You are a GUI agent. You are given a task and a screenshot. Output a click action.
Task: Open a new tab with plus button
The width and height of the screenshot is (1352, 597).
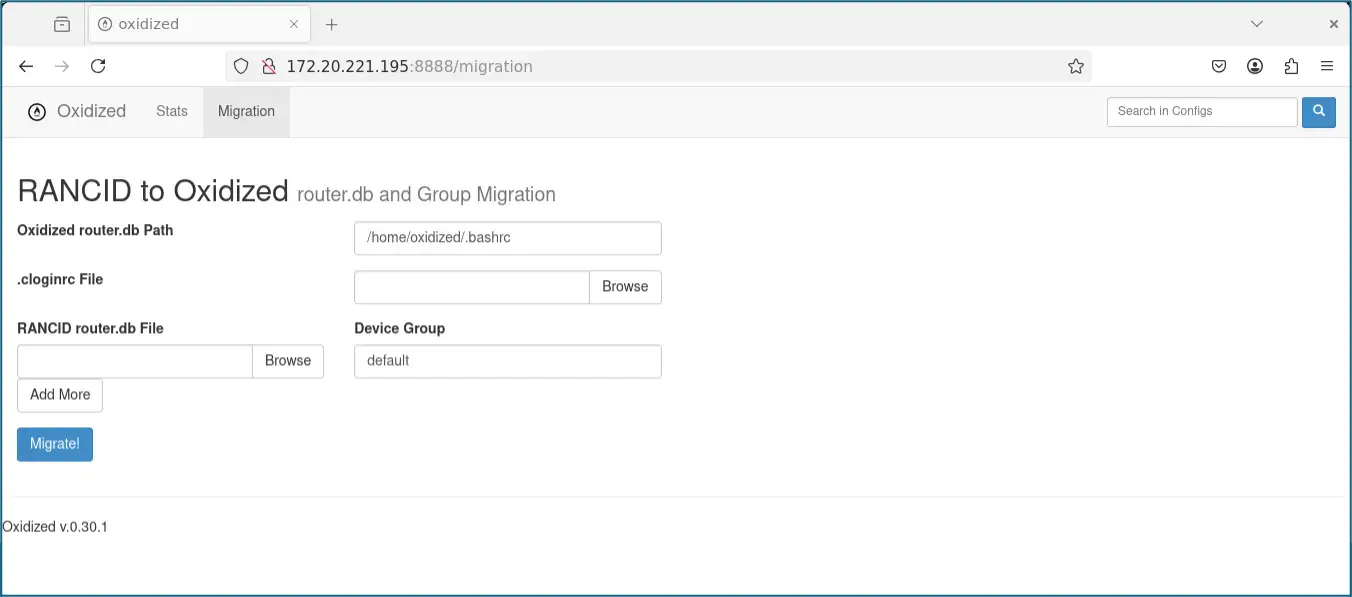coord(332,24)
